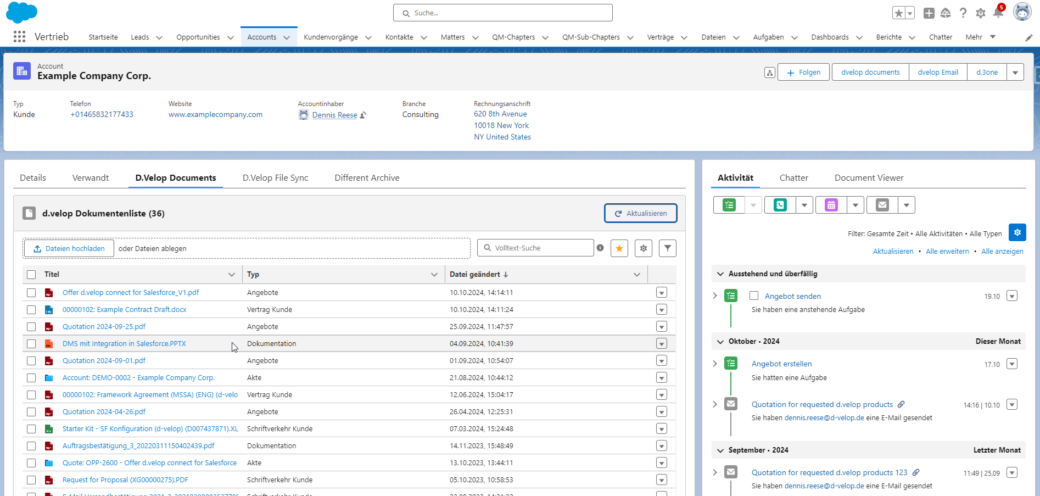The image size is (1040, 496).
Task: Open Opportunities in the navigation bar
Action: [198, 37]
